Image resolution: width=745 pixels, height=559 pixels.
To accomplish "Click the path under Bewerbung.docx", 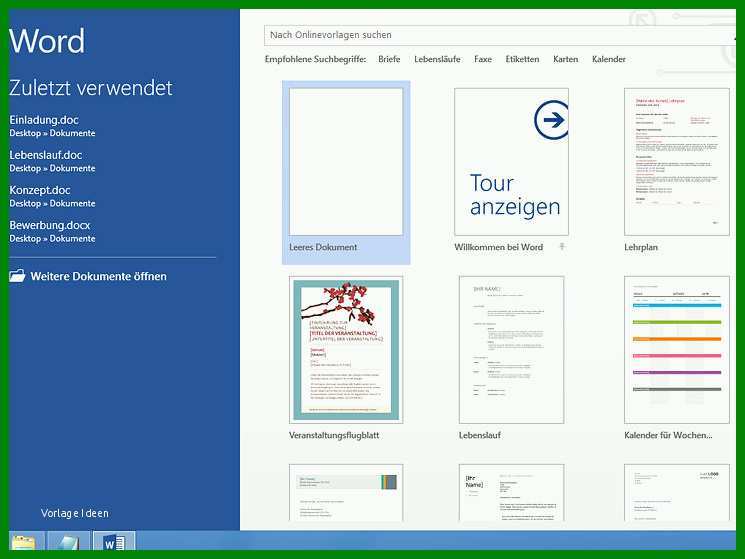I will (52, 238).
